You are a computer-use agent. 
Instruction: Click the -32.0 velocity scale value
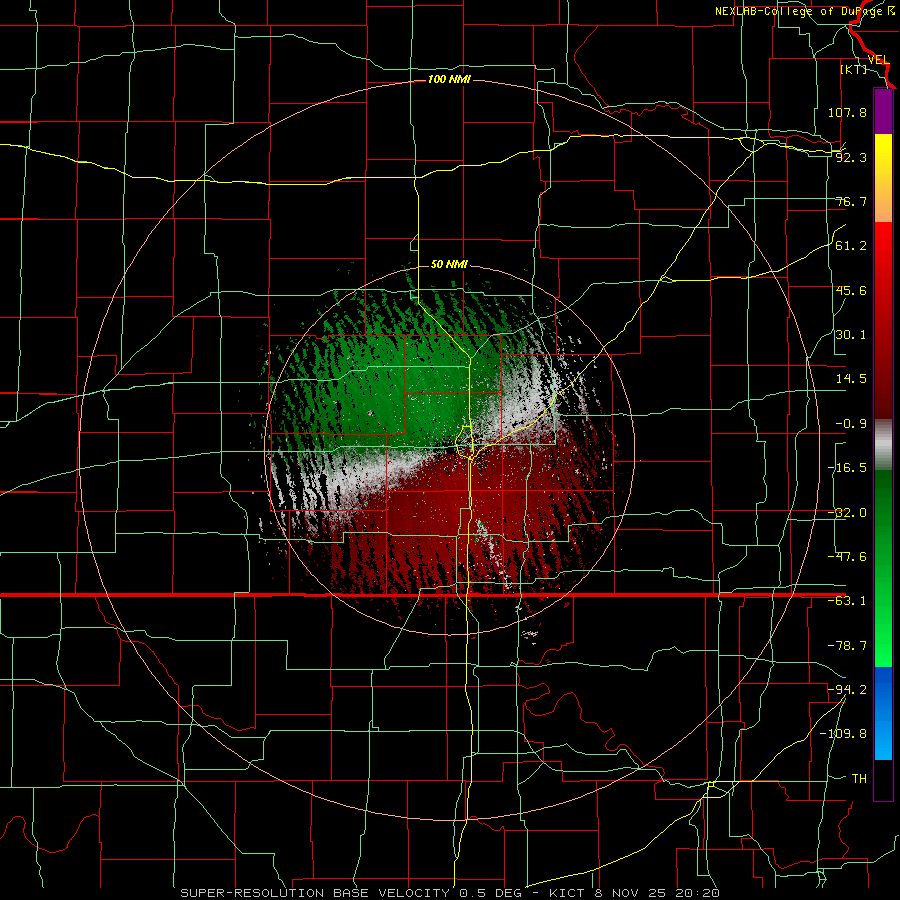[847, 513]
